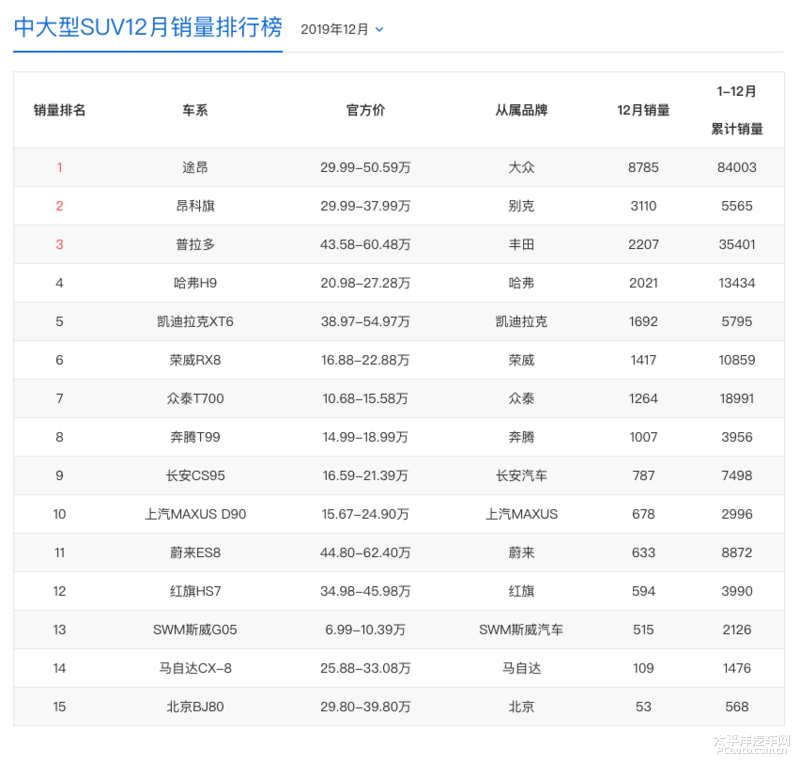Click the December sales value 3110
This screenshot has height=762, width=800.
click(x=643, y=206)
